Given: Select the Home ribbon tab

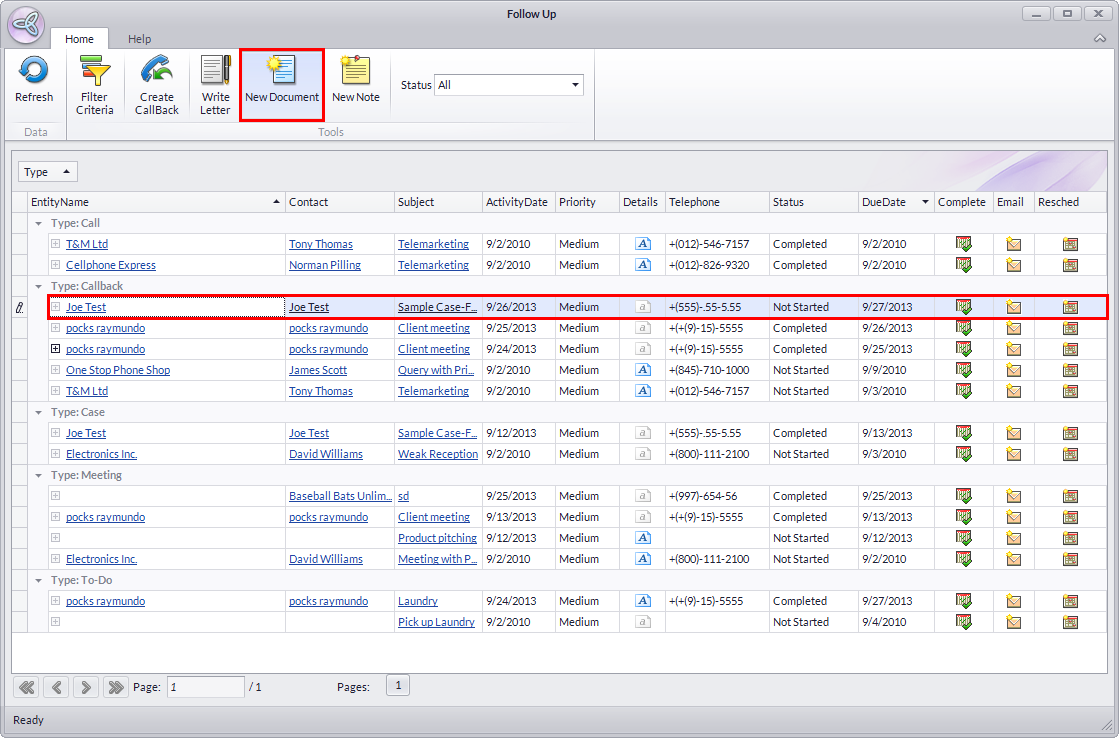Looking at the screenshot, I should (x=79, y=39).
